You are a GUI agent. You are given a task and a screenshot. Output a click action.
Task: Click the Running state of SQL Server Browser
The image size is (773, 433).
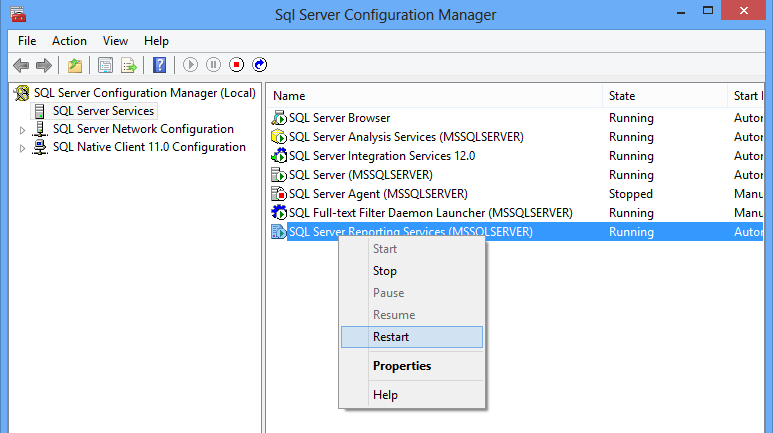click(631, 118)
